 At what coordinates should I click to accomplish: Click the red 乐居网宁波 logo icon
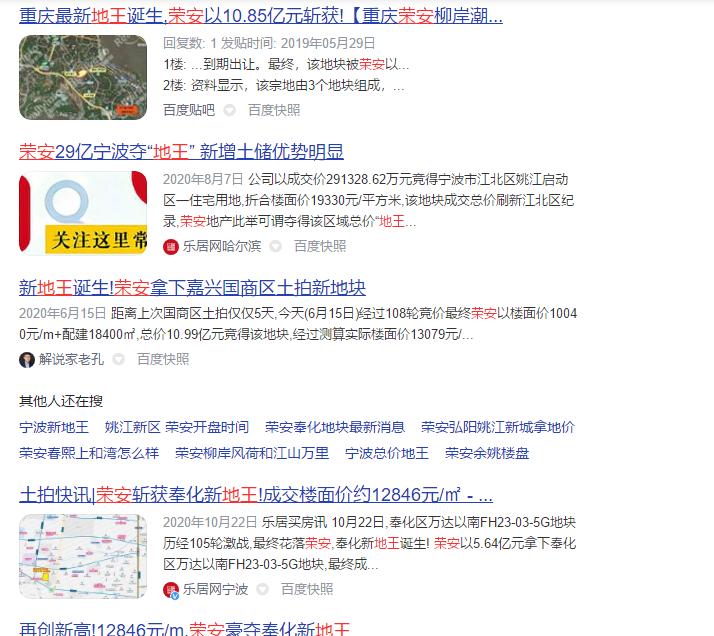pos(171,590)
